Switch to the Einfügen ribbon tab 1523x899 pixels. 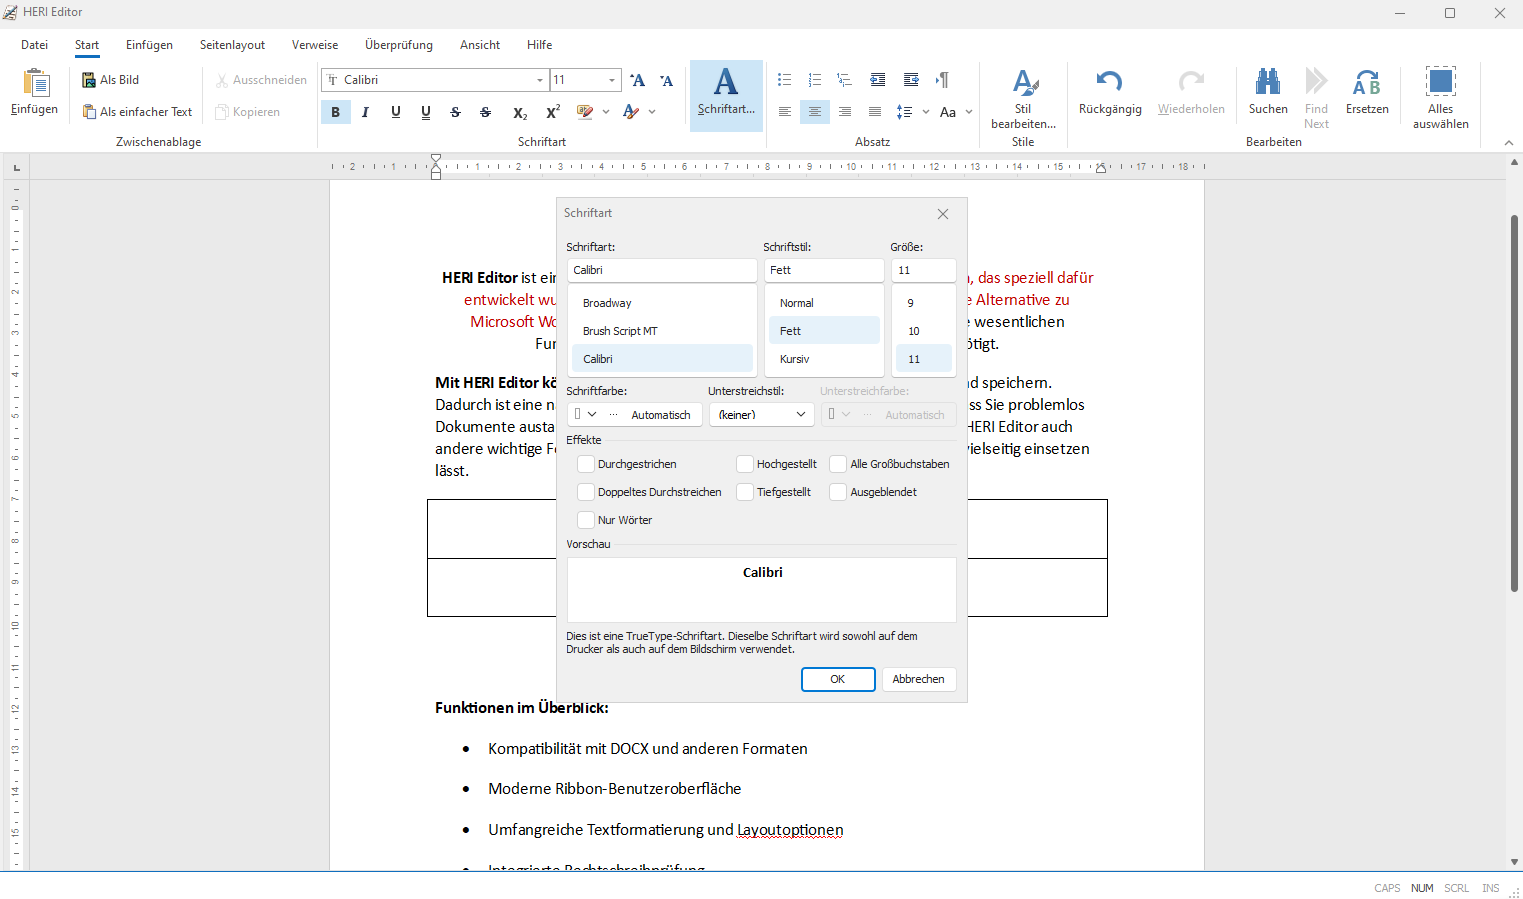click(x=149, y=45)
